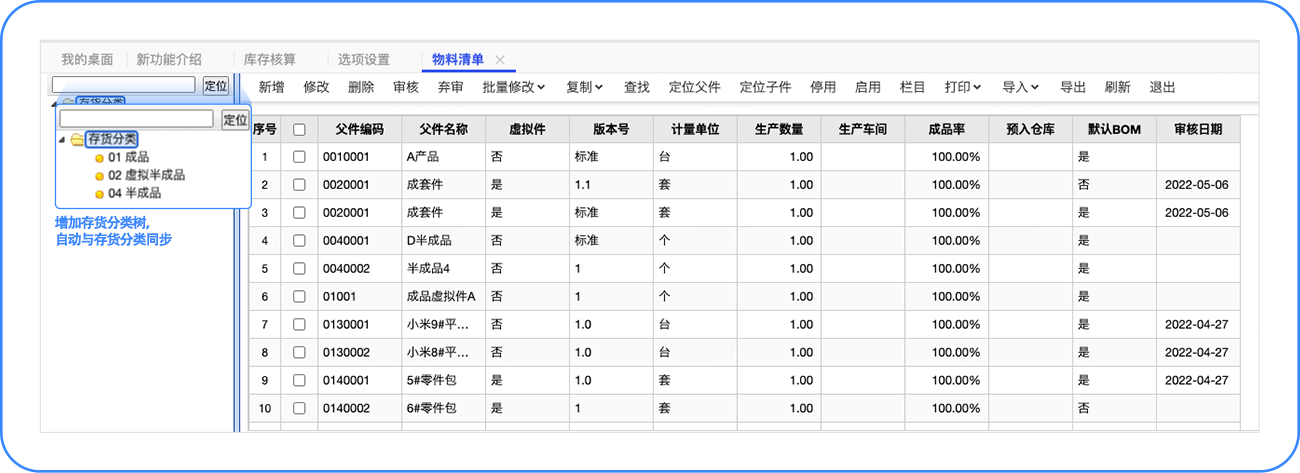Click cell 01001 in 父件编码
The height and width of the screenshot is (473, 1300).
pyautogui.click(x=360, y=297)
